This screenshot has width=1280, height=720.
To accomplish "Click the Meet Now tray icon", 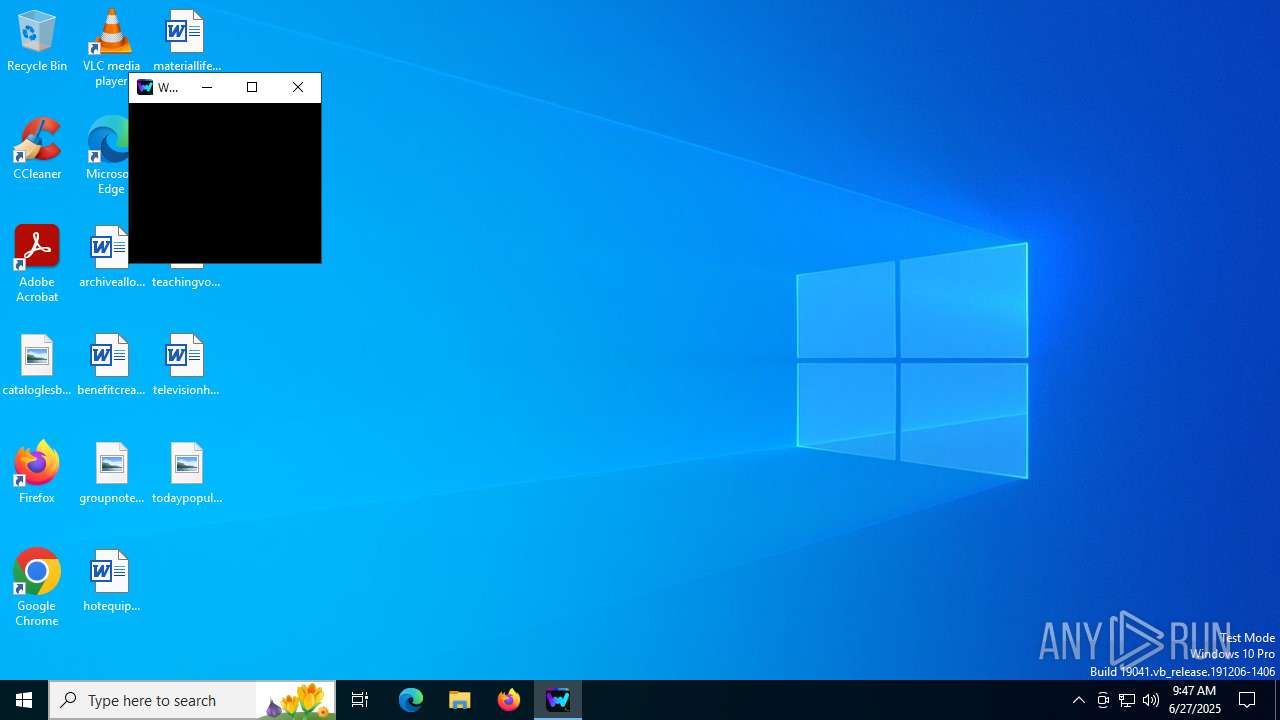I will (1103, 700).
